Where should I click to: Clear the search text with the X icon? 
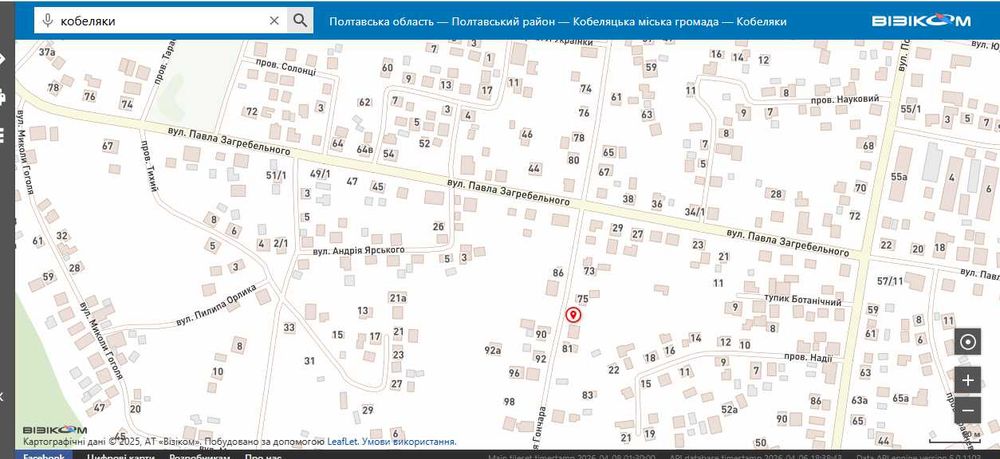click(274, 21)
